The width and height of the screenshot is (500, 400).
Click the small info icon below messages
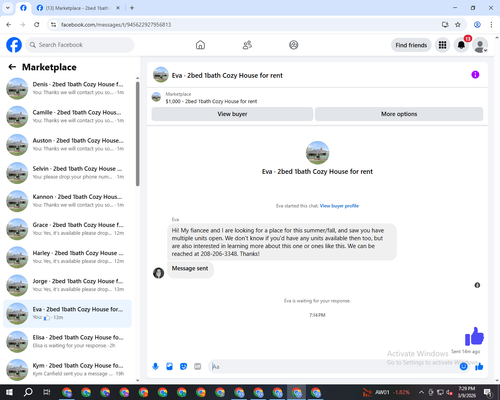(477, 285)
